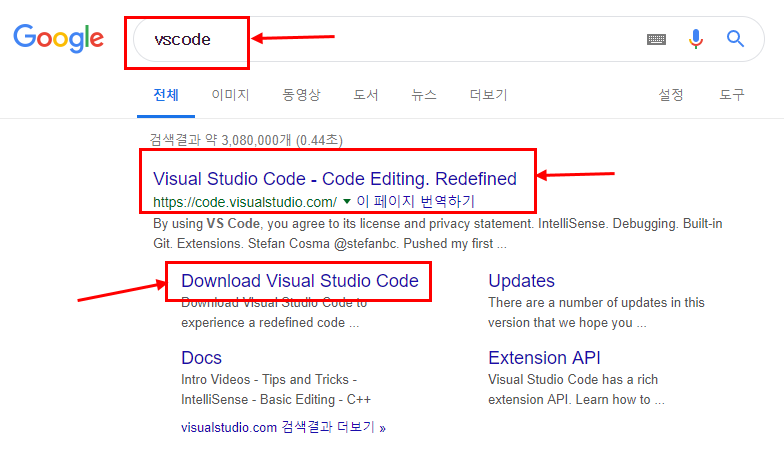Screen dimensions: 784x449
Task: Expand the dropdown arrow beside code.visualstudio.com URL
Action: click(346, 202)
